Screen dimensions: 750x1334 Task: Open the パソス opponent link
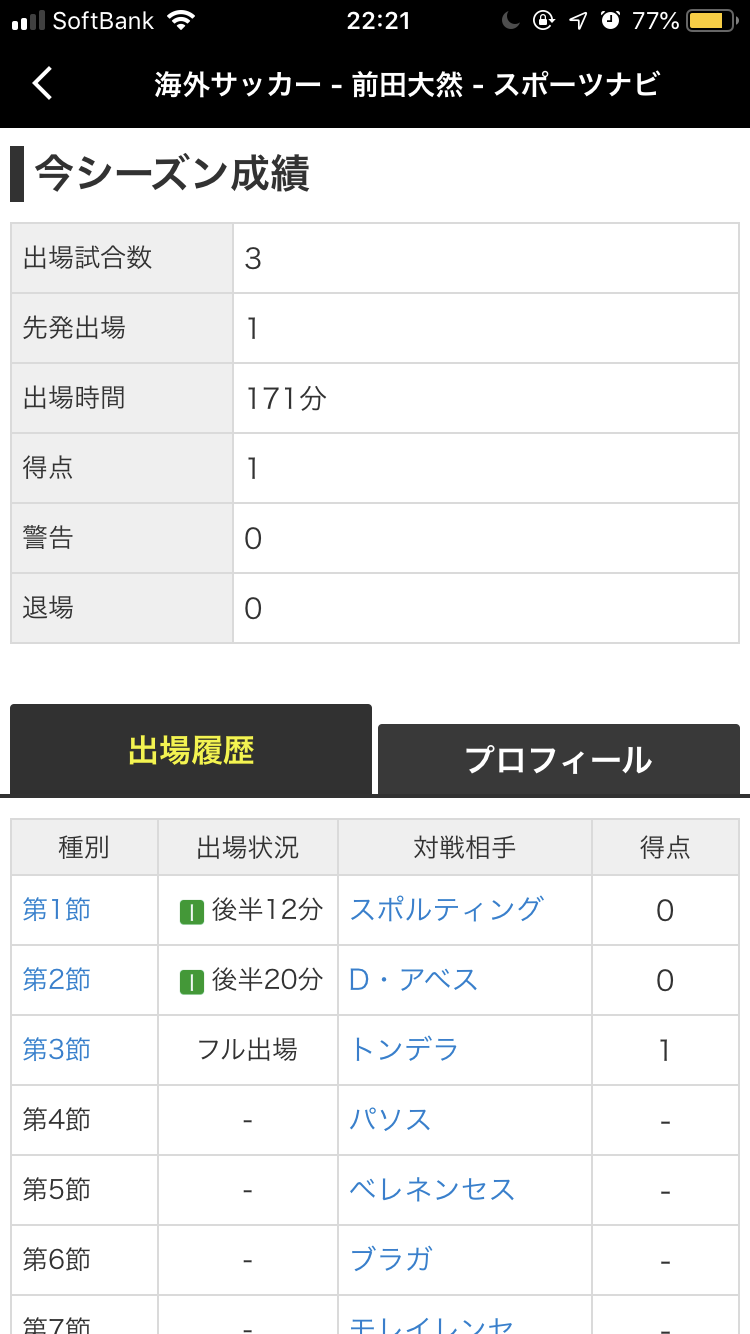tap(390, 1119)
